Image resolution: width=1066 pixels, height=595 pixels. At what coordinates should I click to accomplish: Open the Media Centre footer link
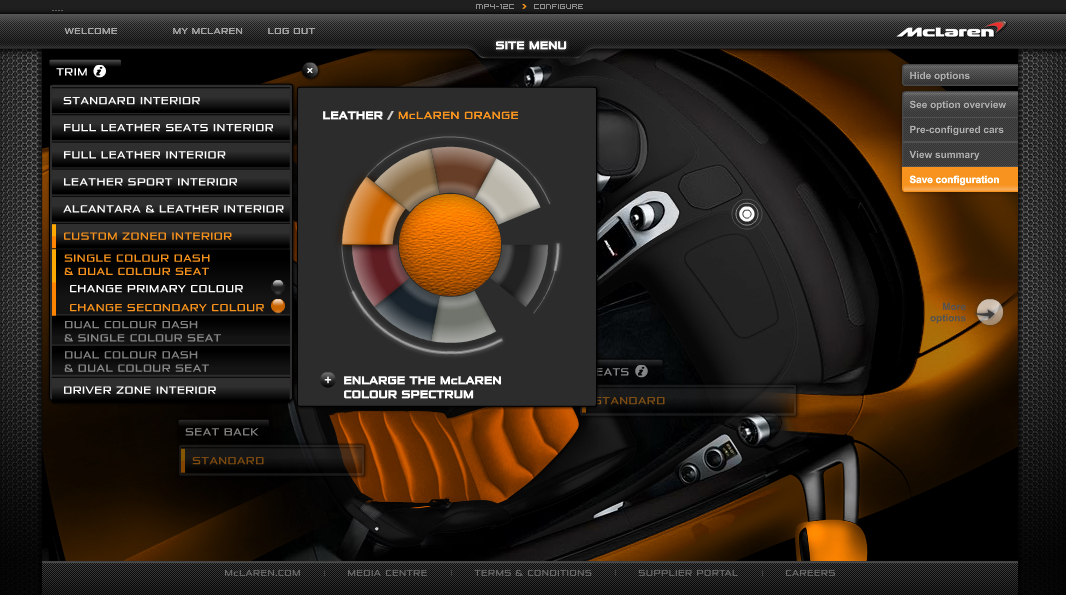[387, 573]
